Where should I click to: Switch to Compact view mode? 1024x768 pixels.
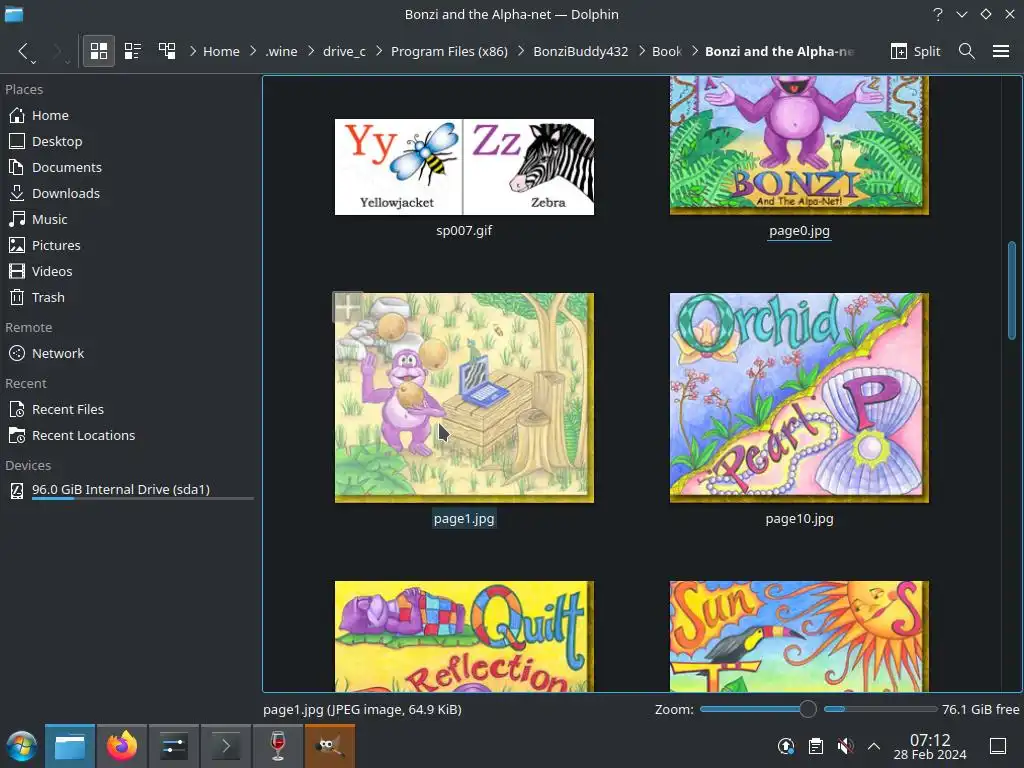point(133,51)
